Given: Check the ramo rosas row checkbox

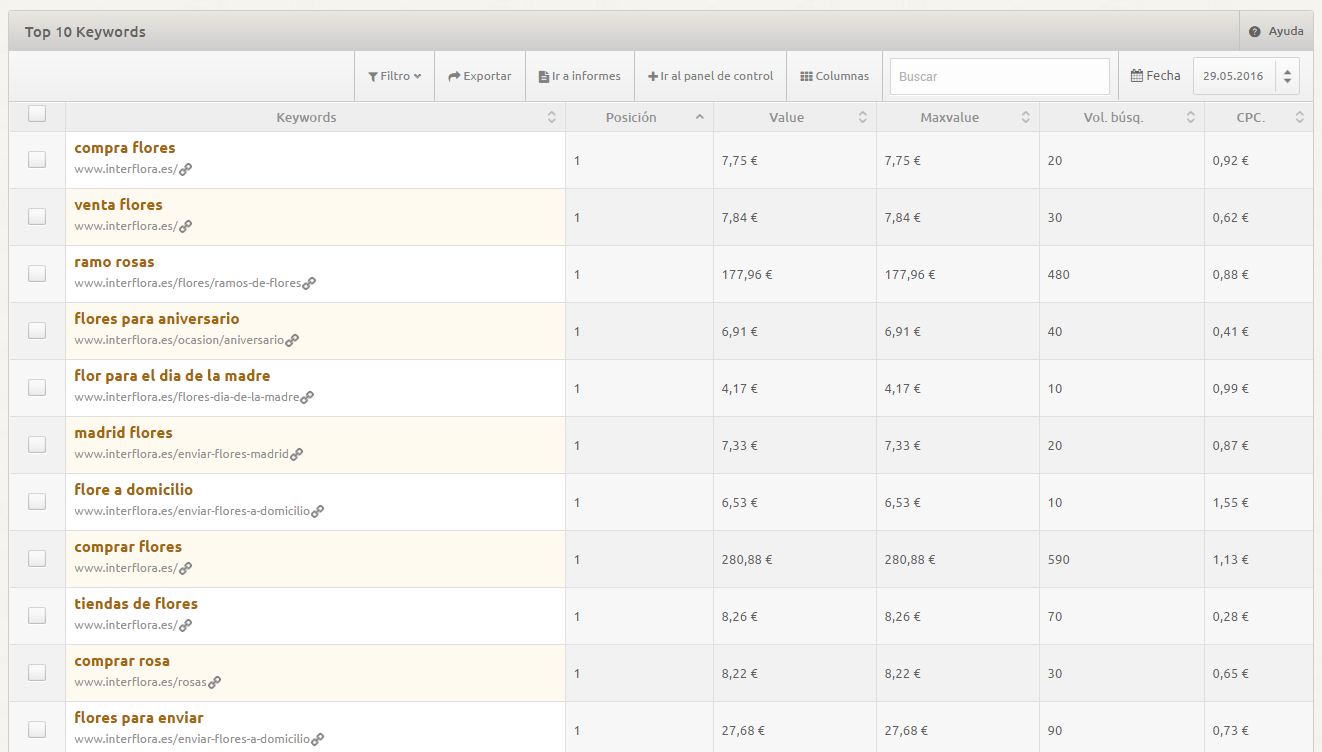Looking at the screenshot, I should point(37,273).
